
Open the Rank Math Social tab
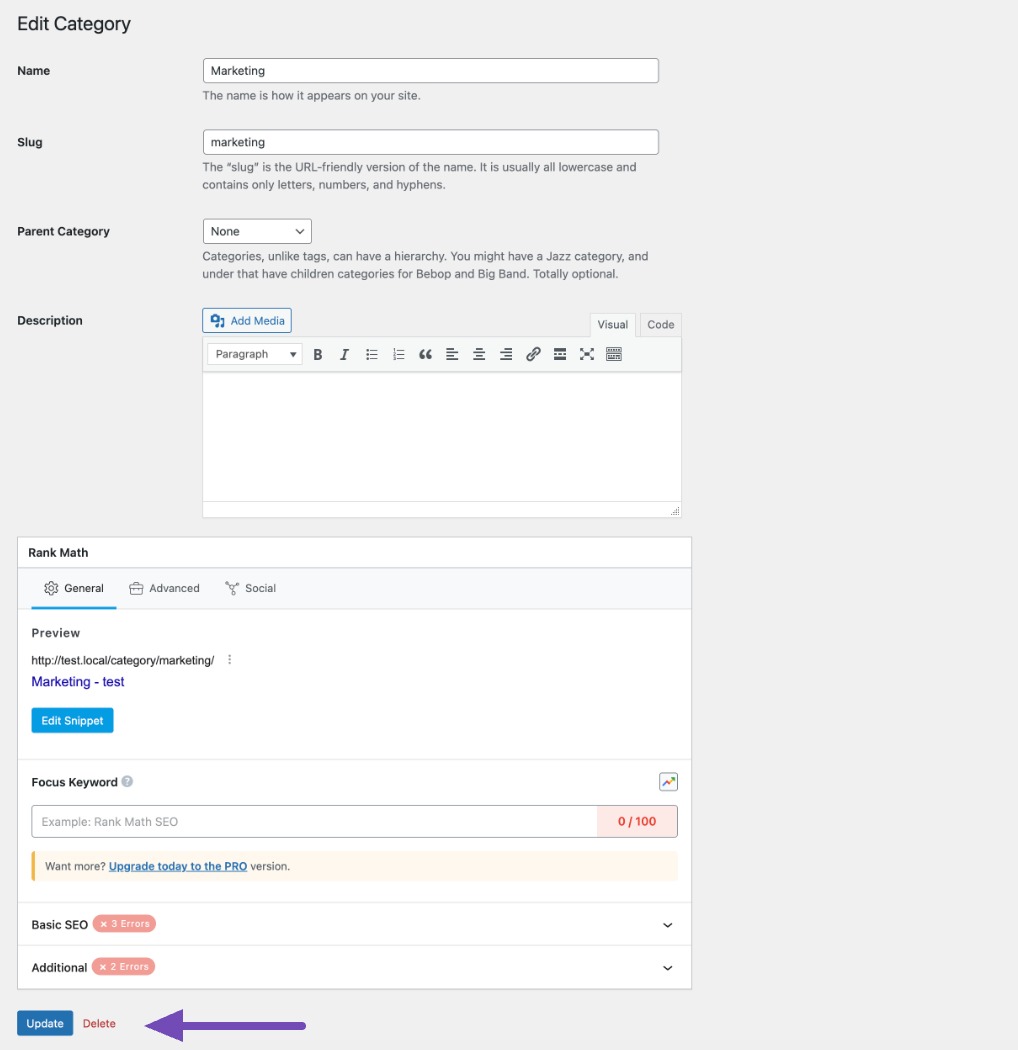[250, 589]
